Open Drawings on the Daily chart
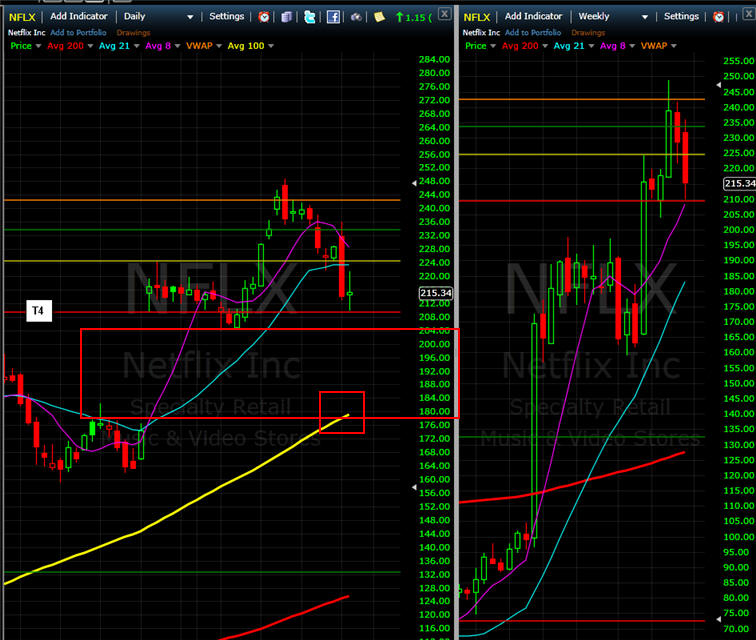Screen dimensions: 756x640 coord(133,33)
